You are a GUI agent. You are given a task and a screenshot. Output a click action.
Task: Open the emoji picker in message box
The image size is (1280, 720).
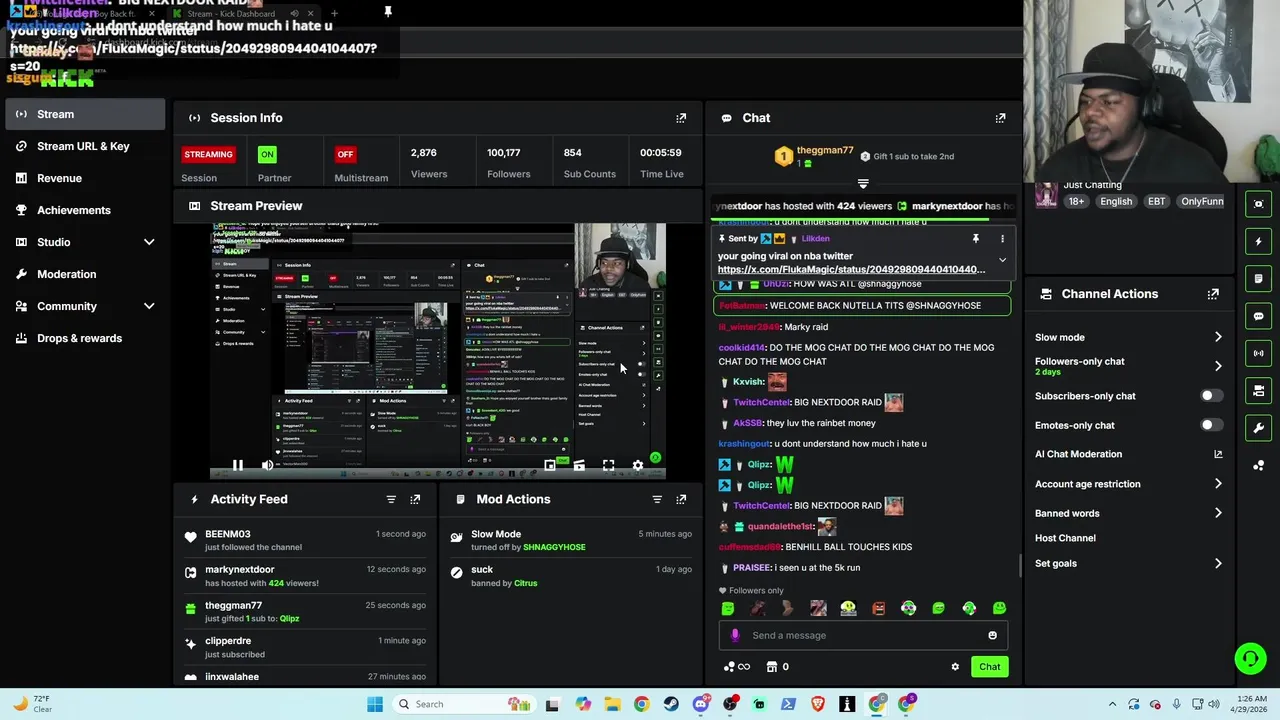[x=992, y=635]
